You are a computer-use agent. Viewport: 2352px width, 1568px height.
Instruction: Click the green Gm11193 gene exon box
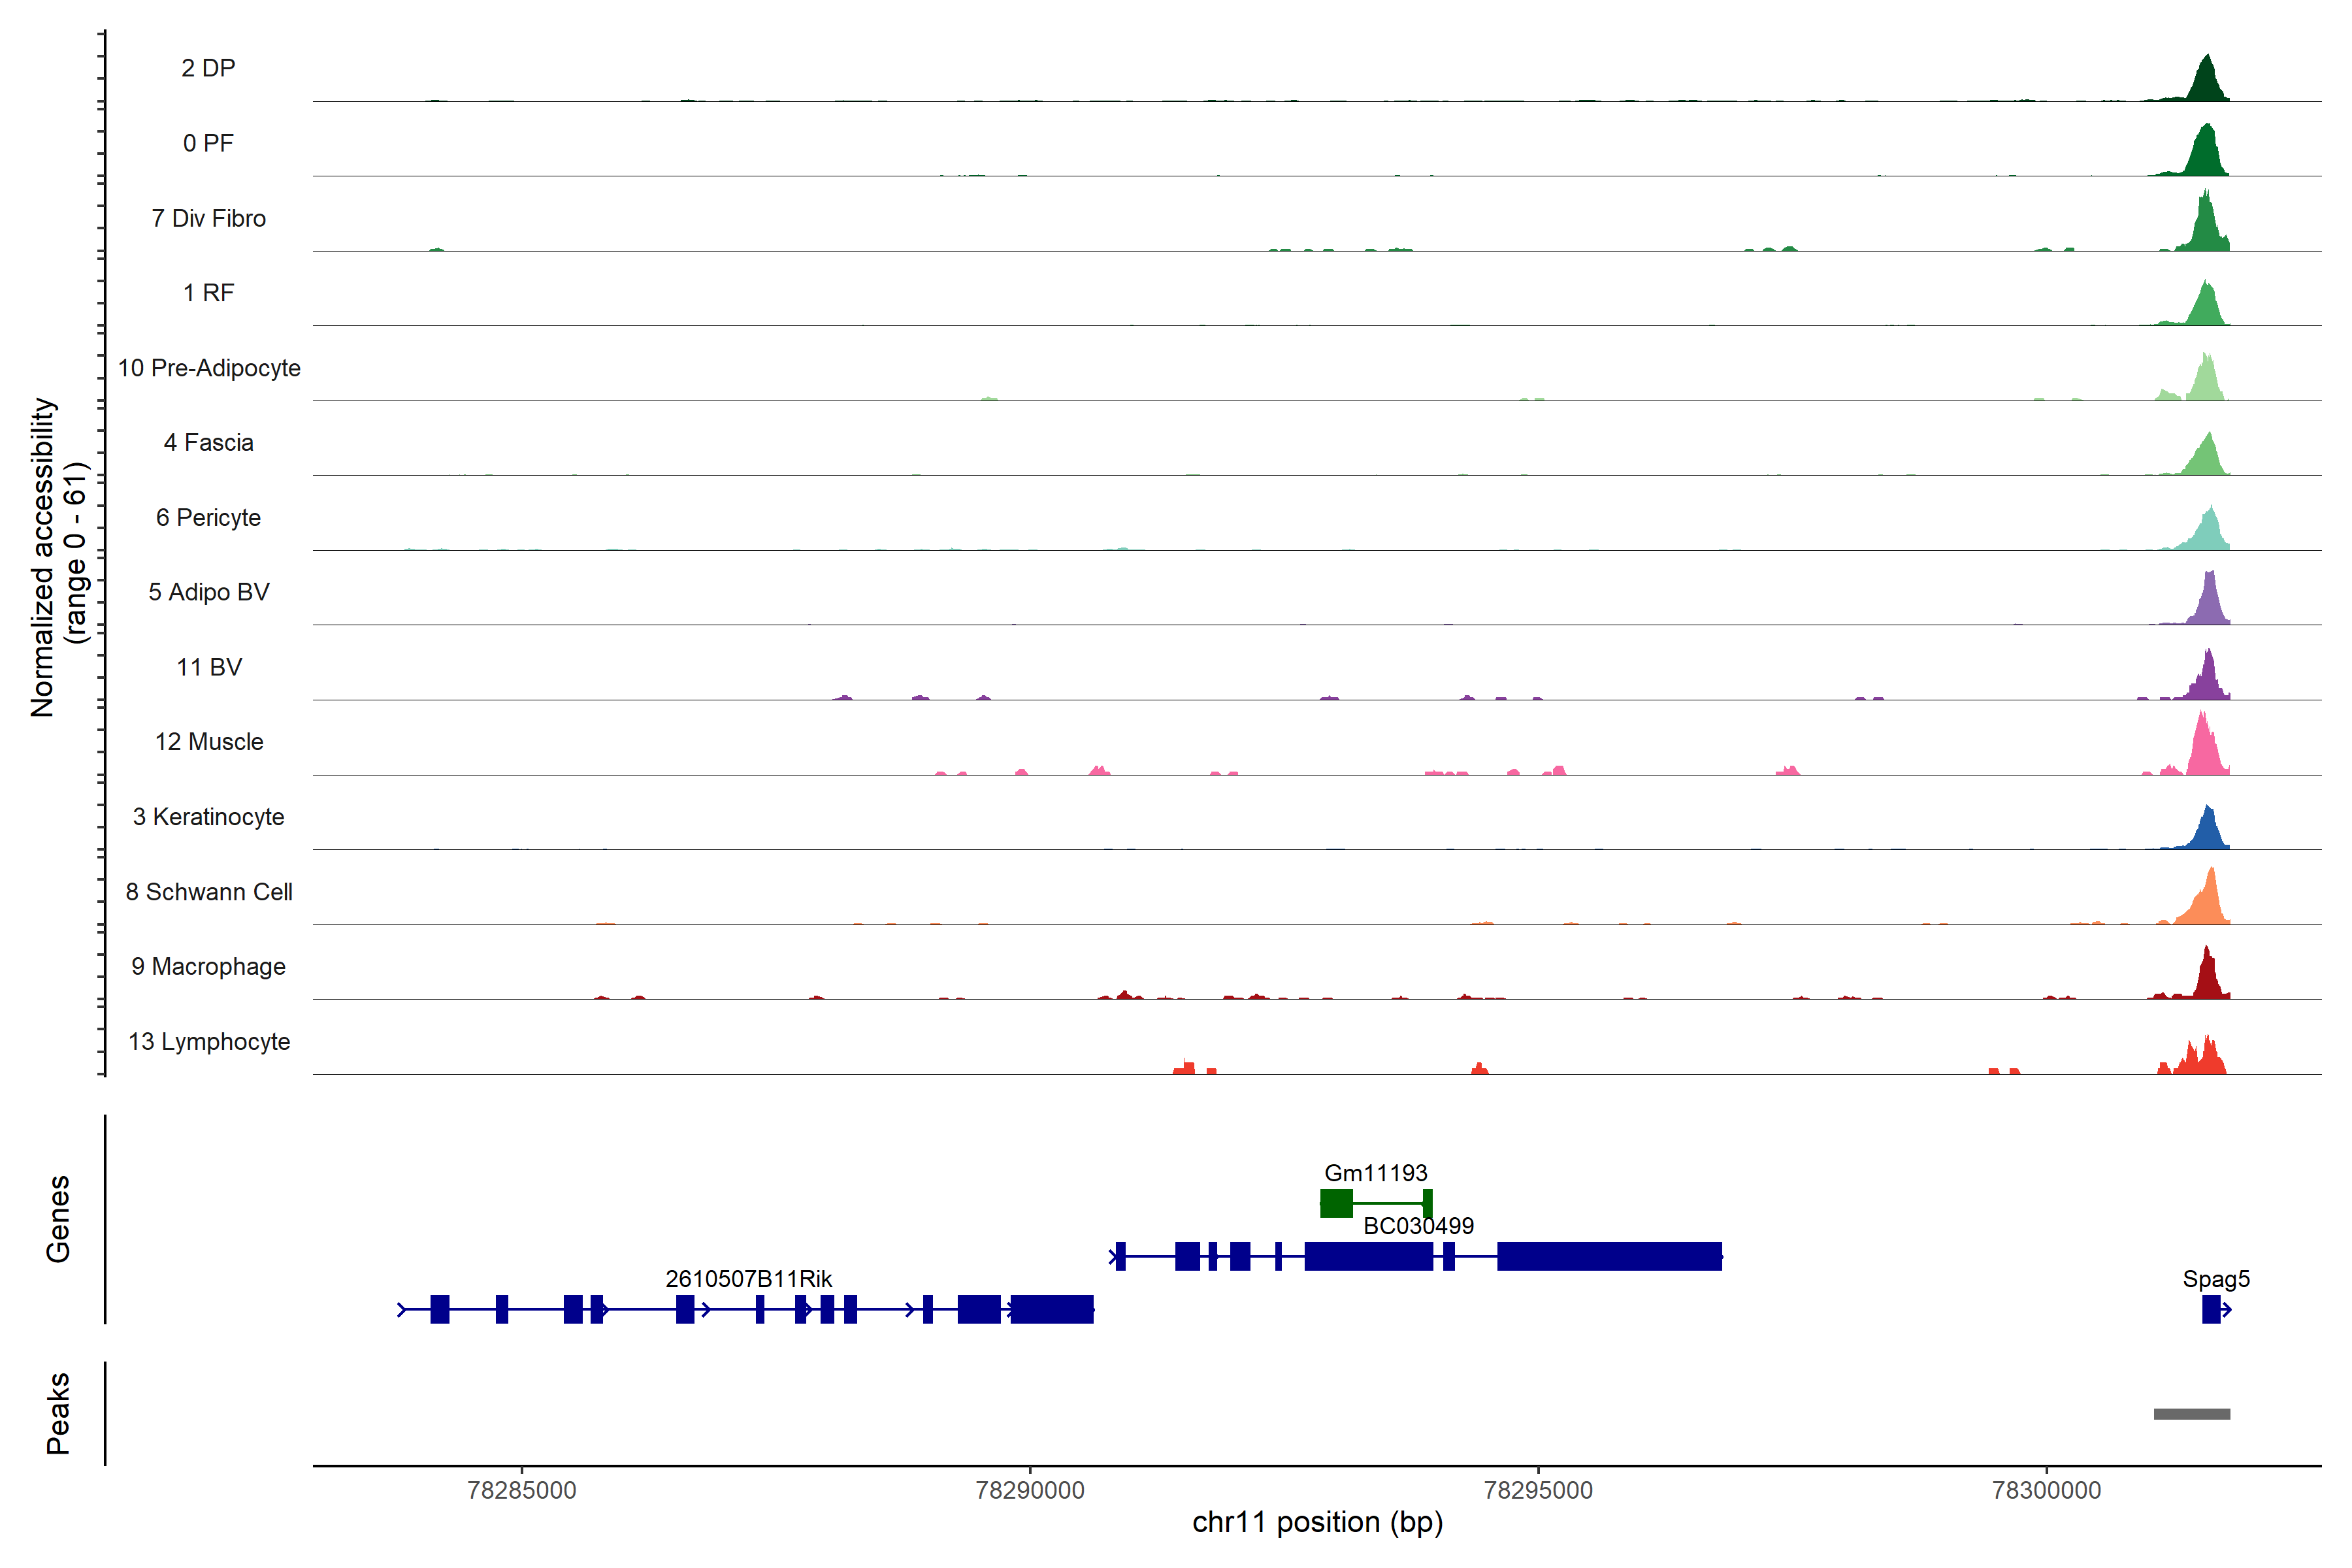click(1336, 1203)
